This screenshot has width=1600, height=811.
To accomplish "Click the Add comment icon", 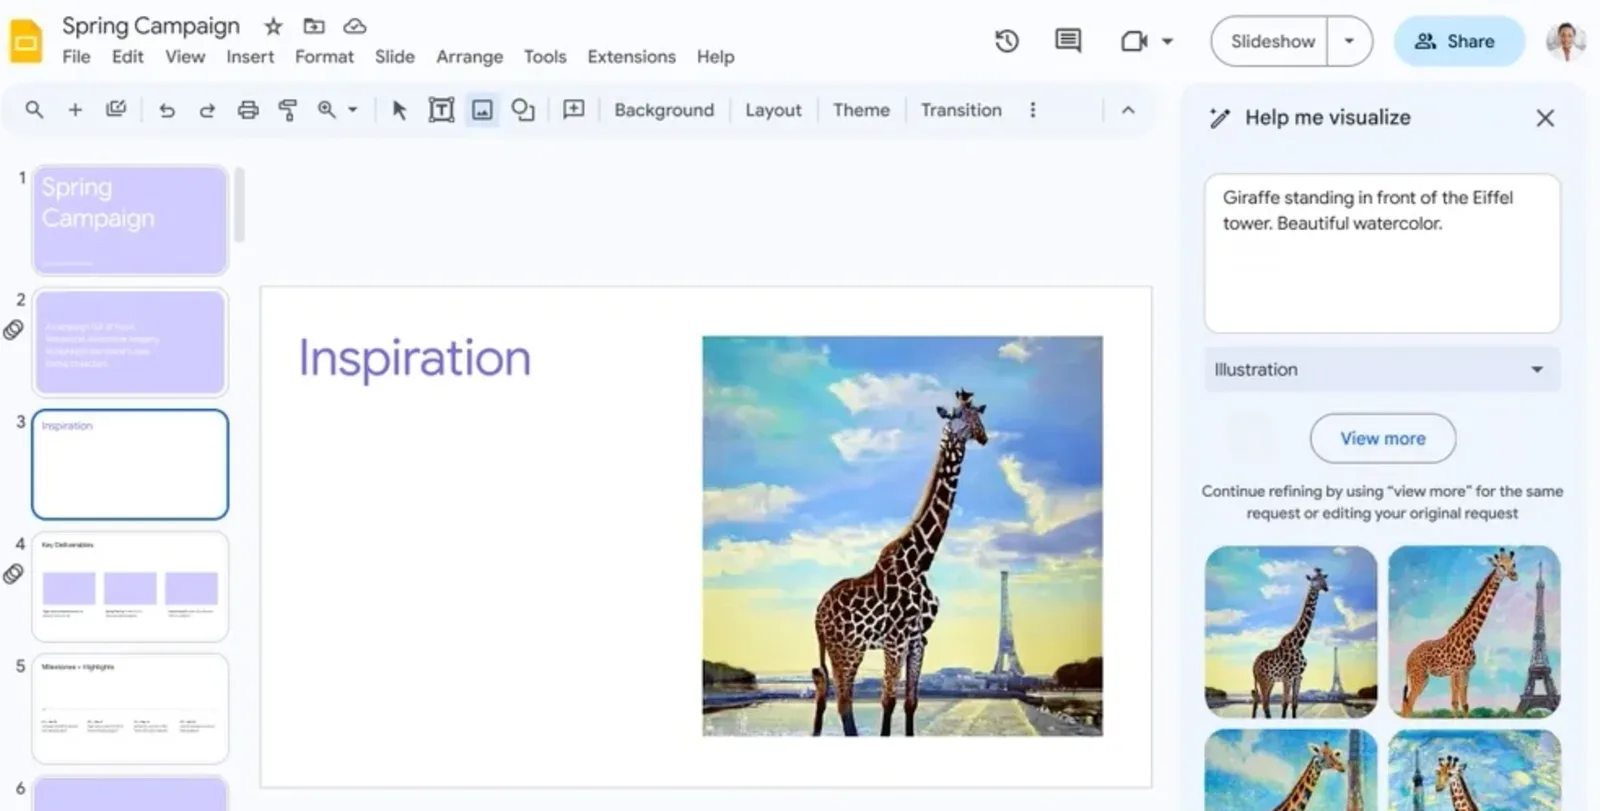I will [x=574, y=110].
